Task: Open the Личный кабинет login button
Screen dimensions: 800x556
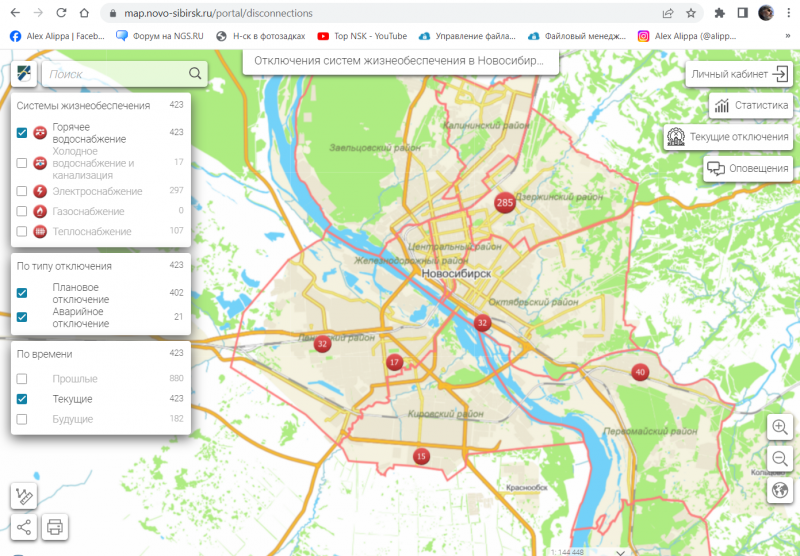Action: click(739, 74)
